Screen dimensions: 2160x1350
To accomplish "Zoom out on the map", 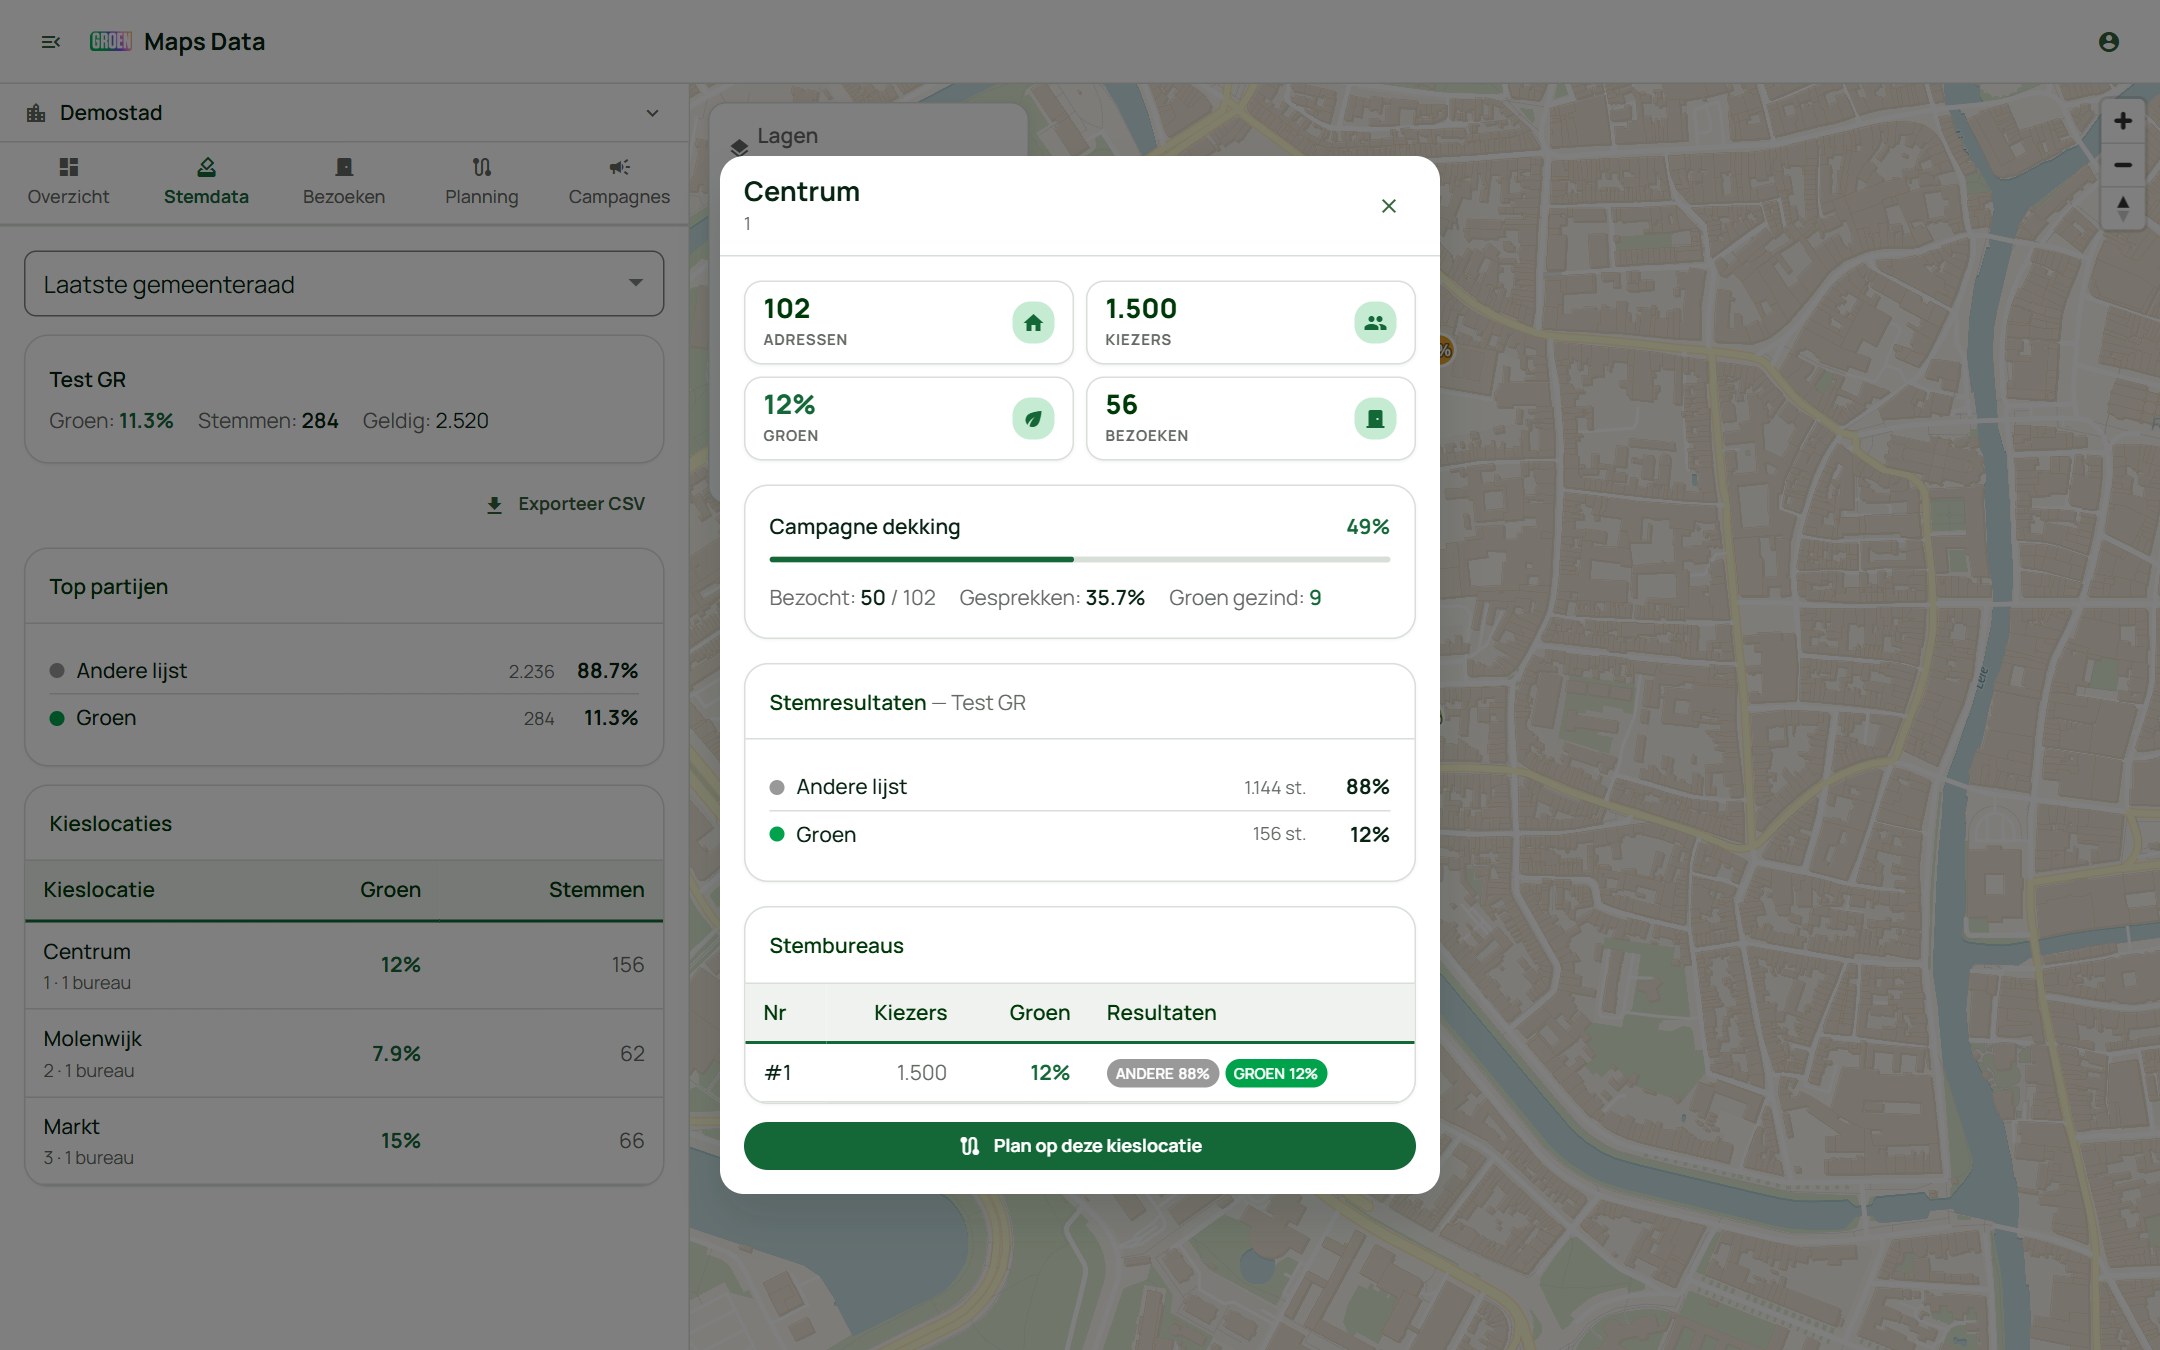I will tap(2123, 165).
